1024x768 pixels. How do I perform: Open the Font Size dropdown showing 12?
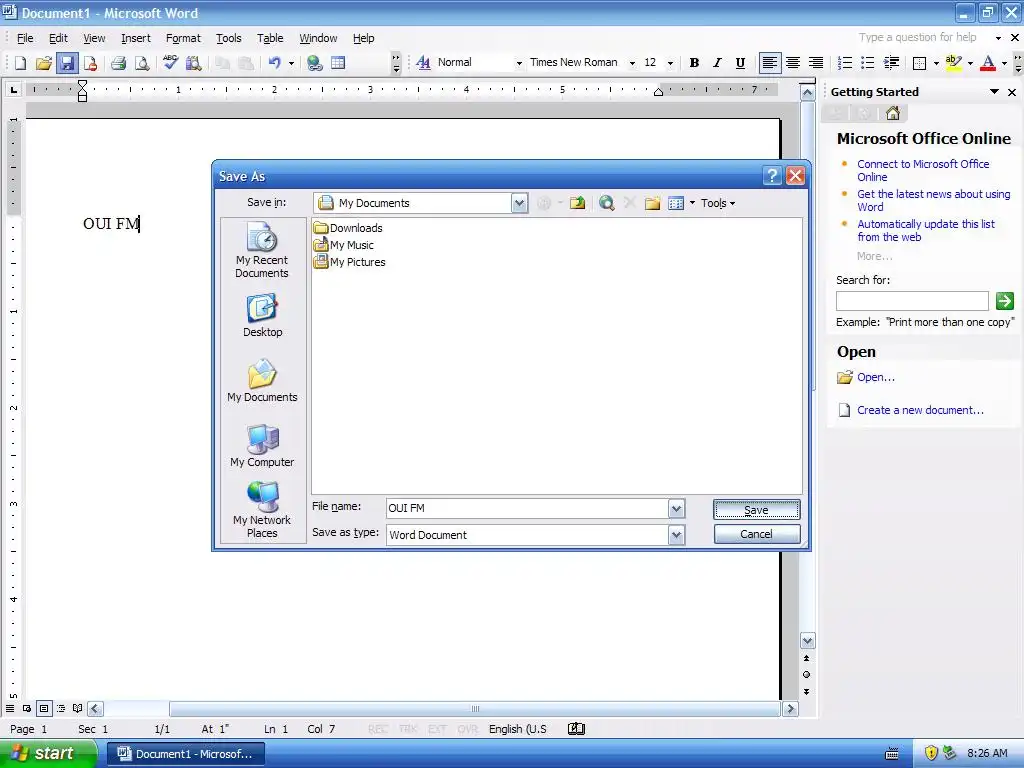tap(670, 63)
